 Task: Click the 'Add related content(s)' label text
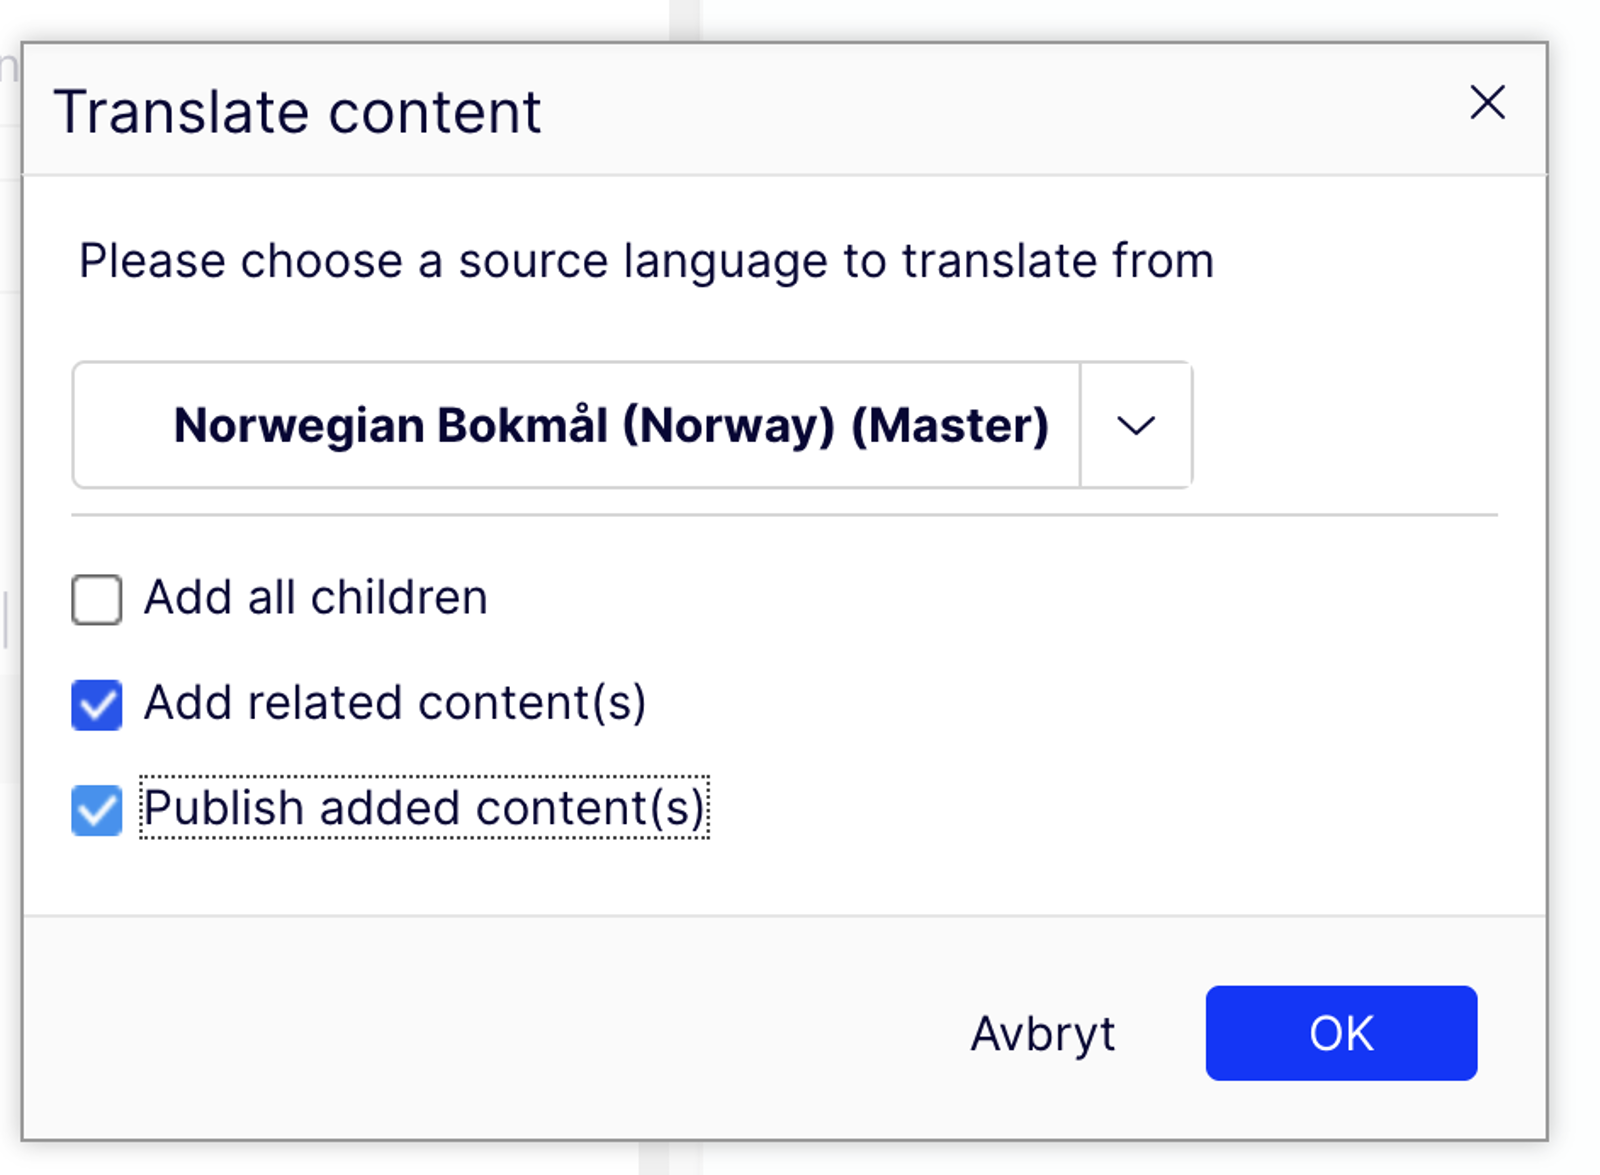[395, 703]
